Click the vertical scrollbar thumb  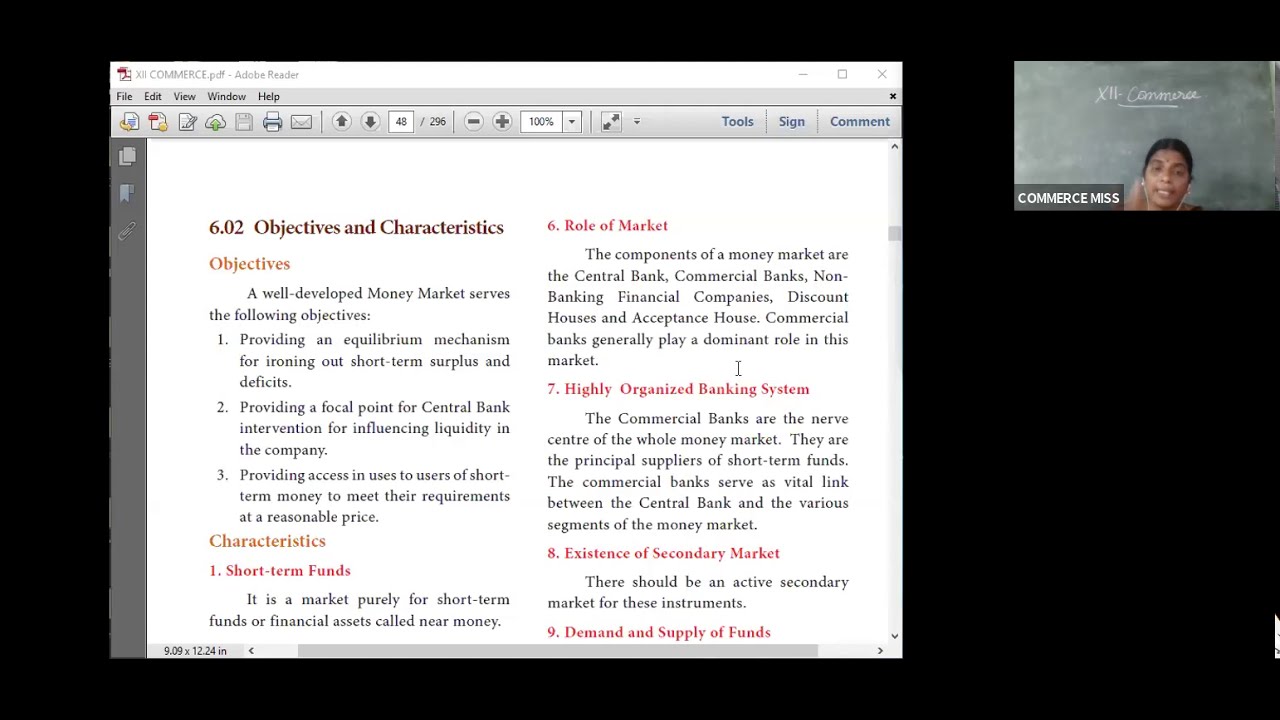tap(894, 233)
